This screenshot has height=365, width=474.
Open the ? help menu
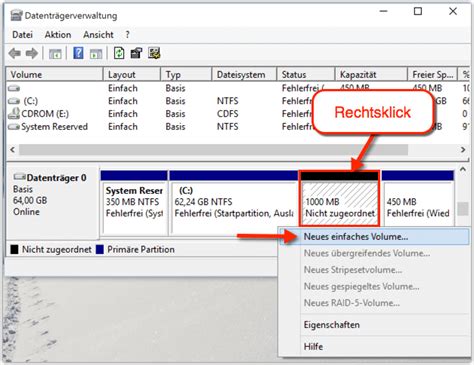coord(127,35)
